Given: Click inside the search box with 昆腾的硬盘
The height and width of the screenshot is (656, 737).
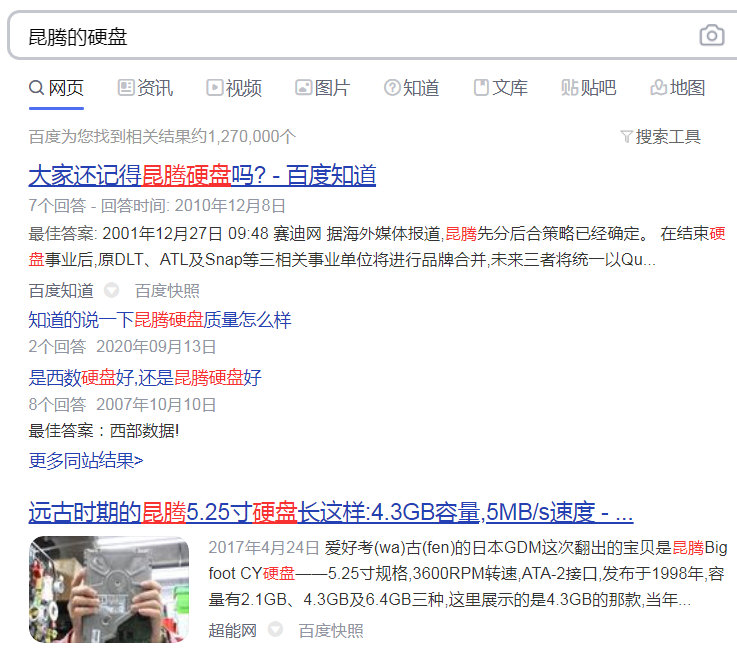Looking at the screenshot, I should coord(350,37).
